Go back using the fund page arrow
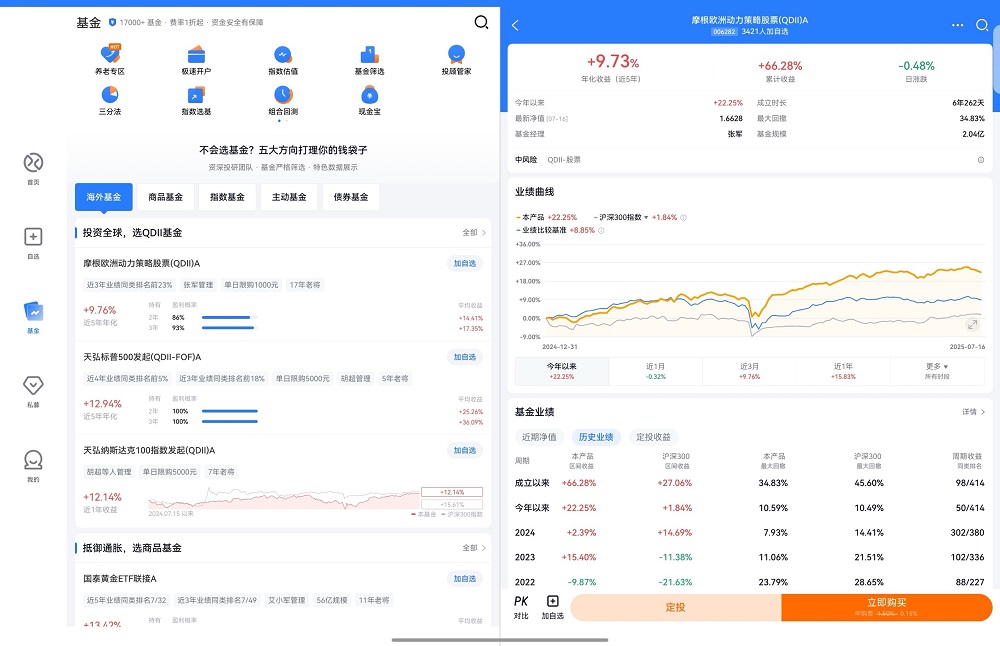Screen dimensions: 1000x646 coord(516,25)
